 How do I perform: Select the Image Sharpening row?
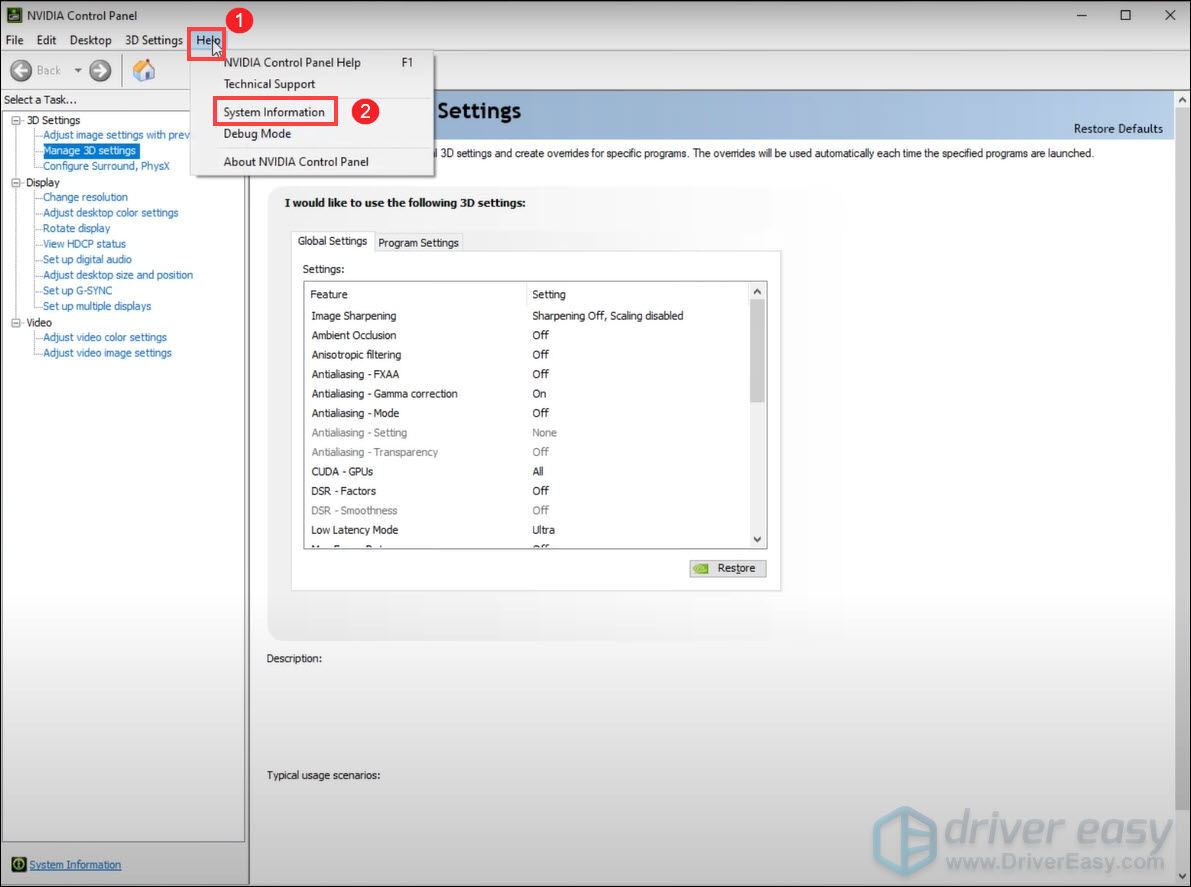(527, 316)
